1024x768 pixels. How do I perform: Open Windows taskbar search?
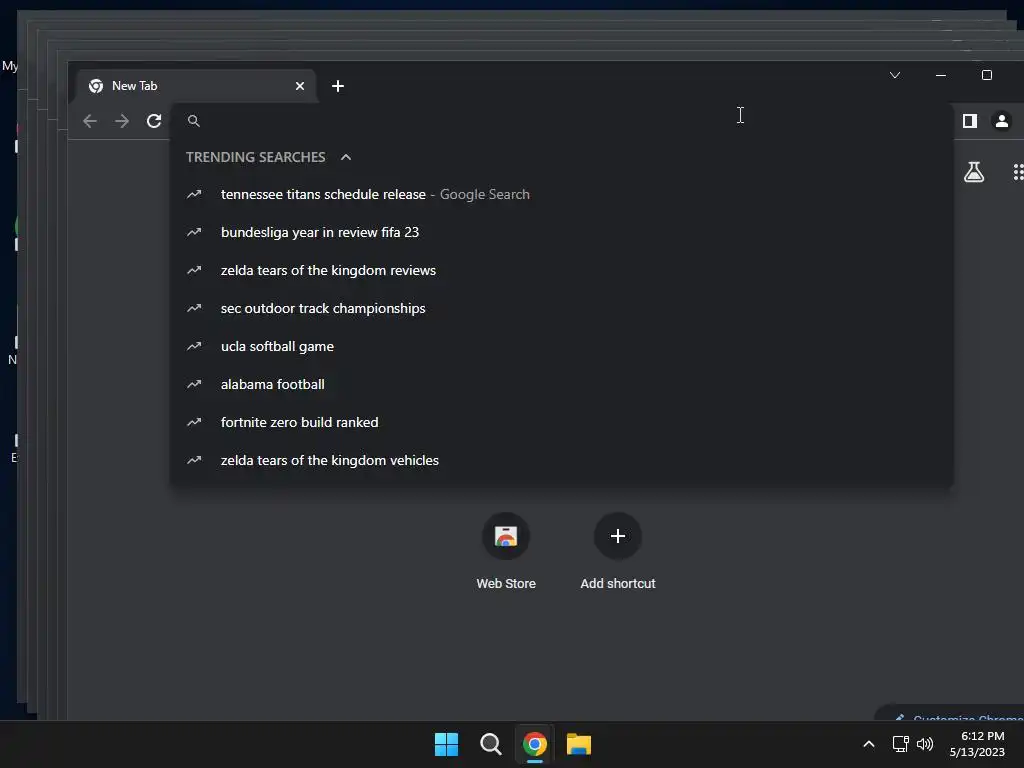490,744
